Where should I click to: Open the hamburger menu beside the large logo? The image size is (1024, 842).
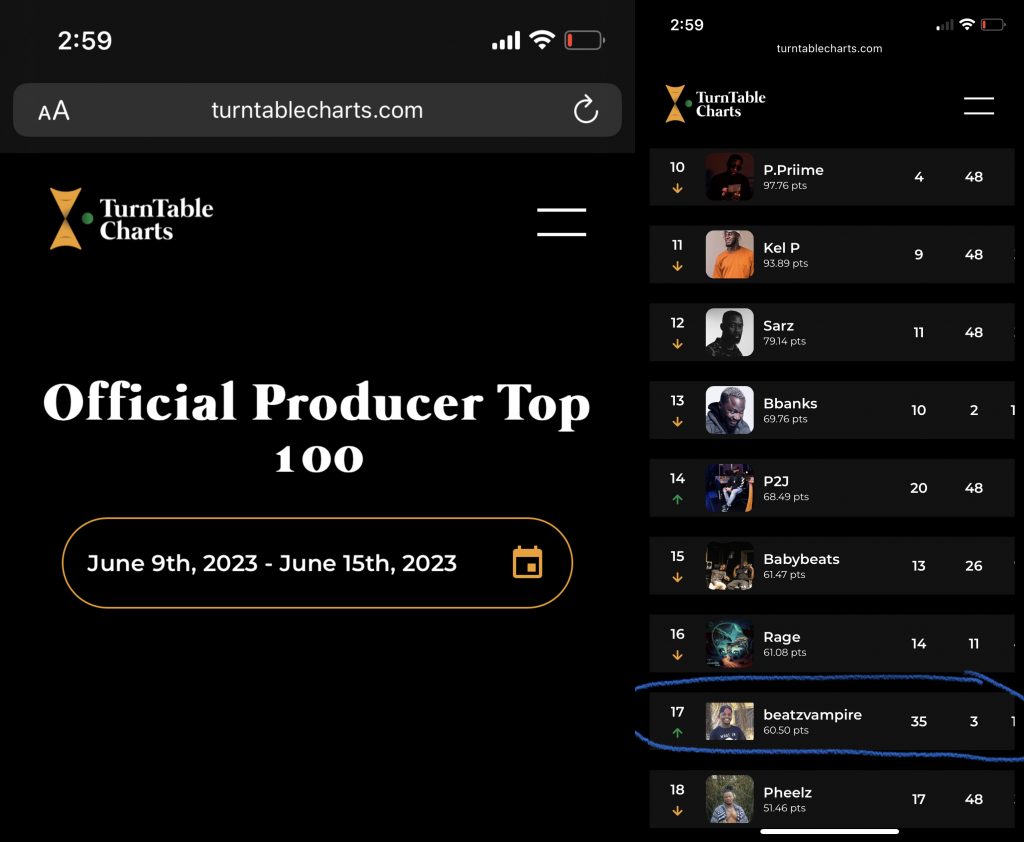click(561, 221)
